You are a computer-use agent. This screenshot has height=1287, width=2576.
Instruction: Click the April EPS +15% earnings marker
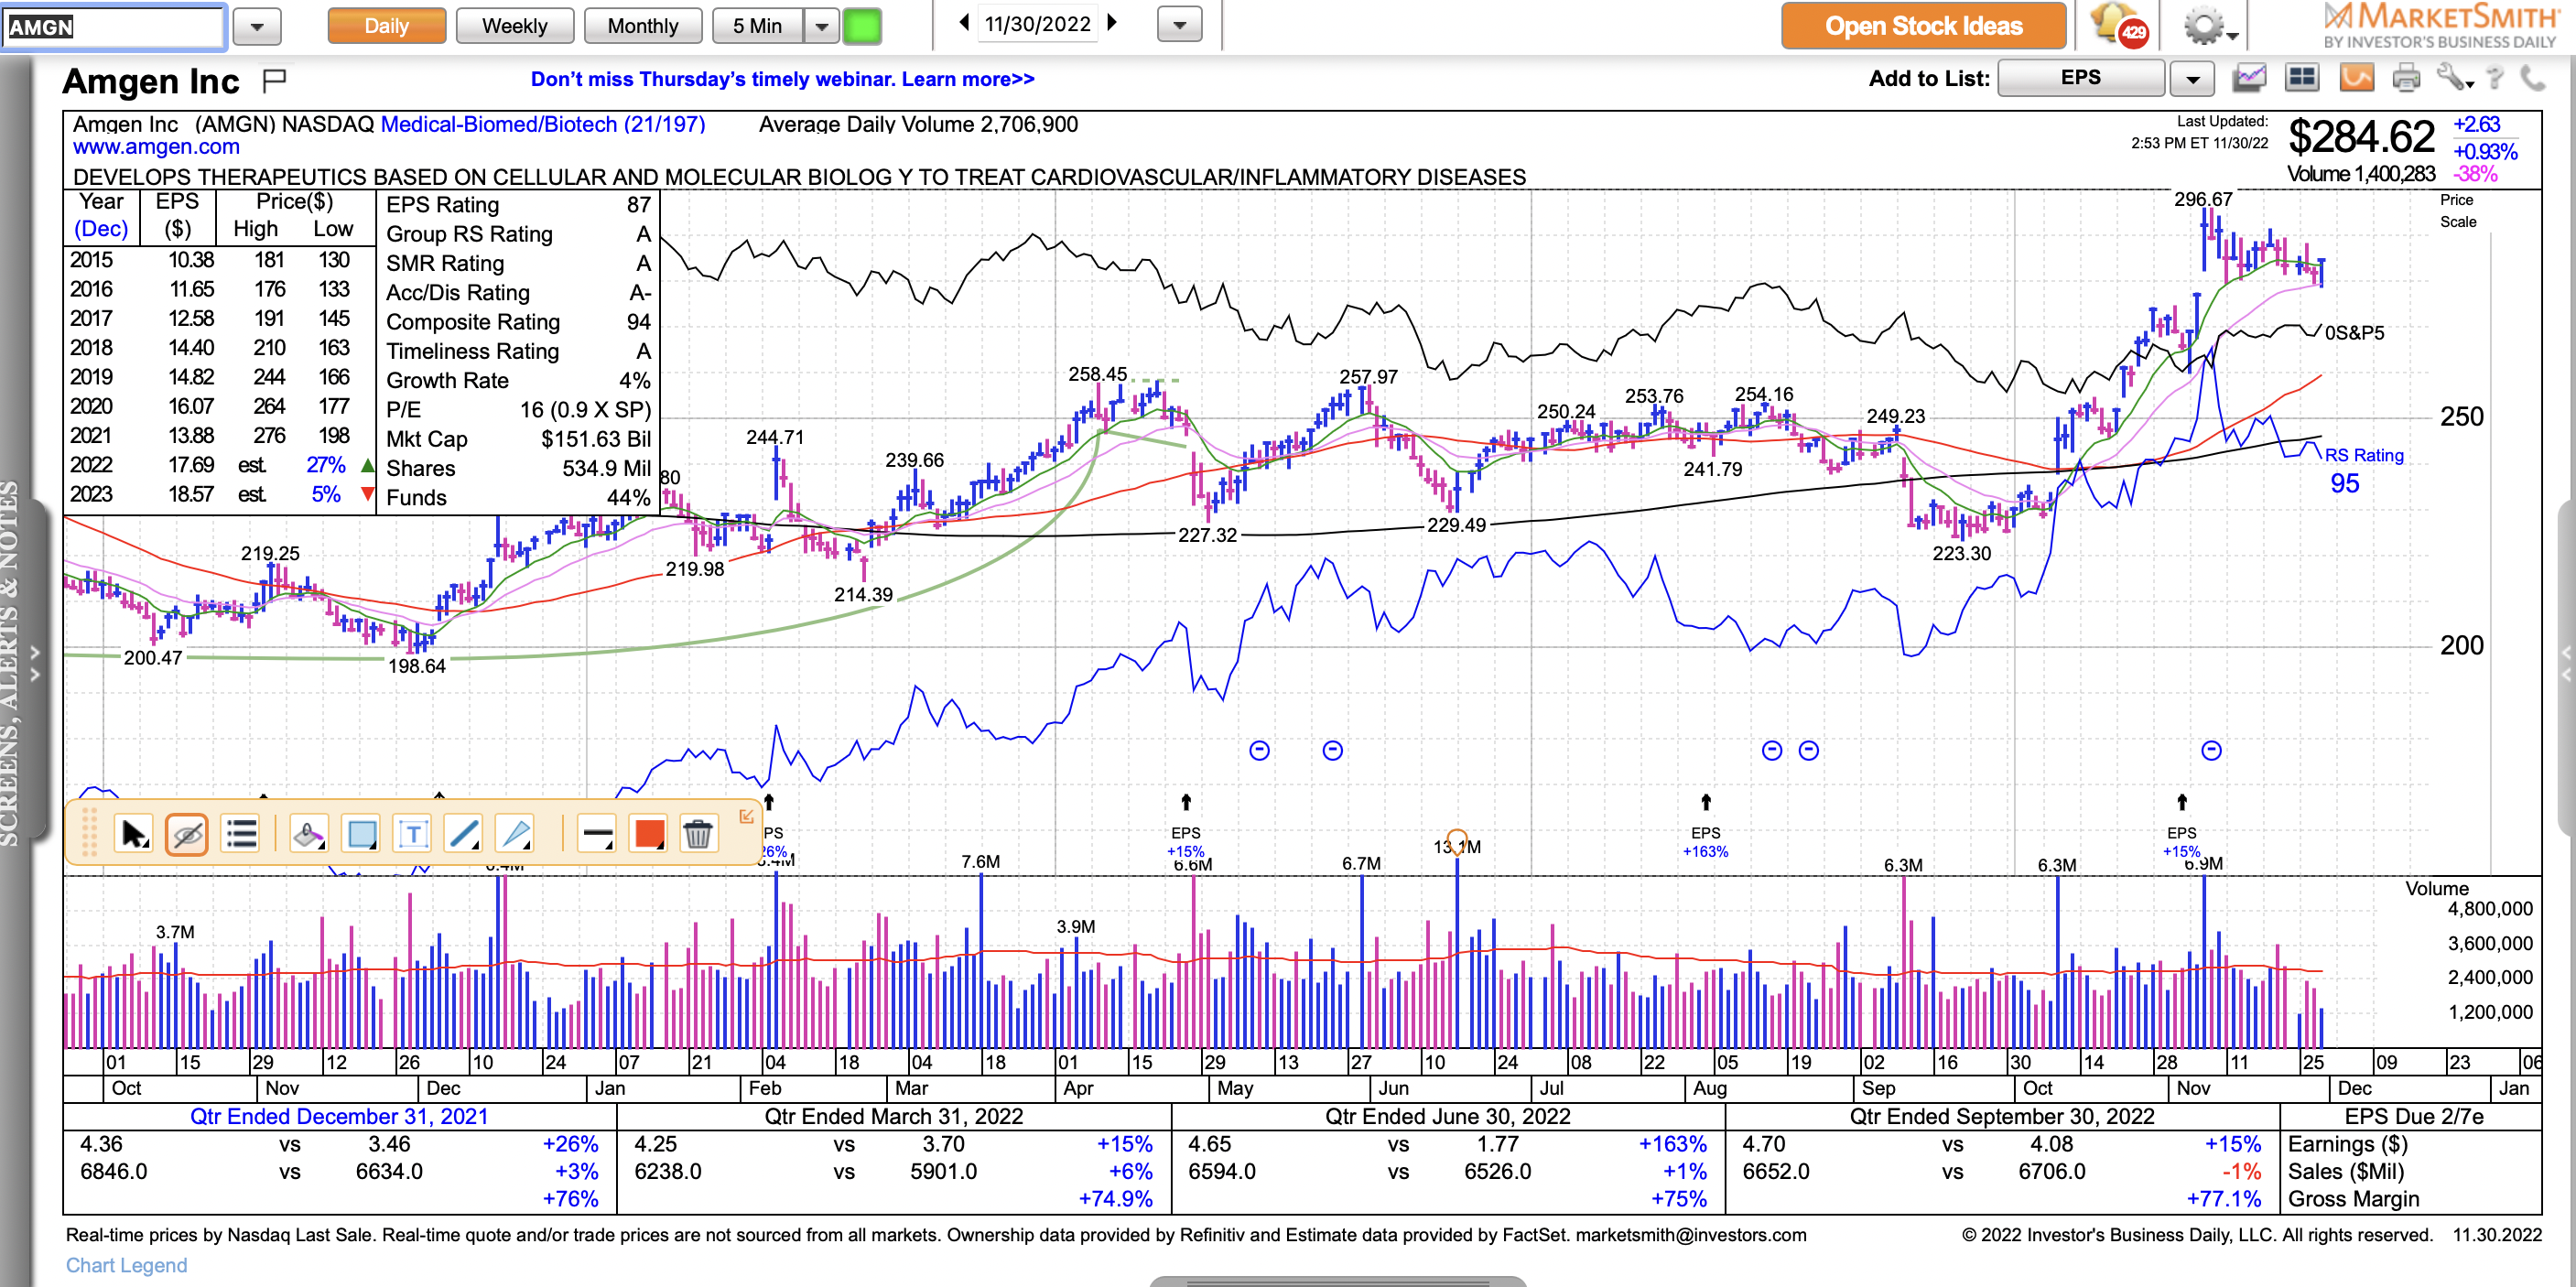click(x=1186, y=841)
